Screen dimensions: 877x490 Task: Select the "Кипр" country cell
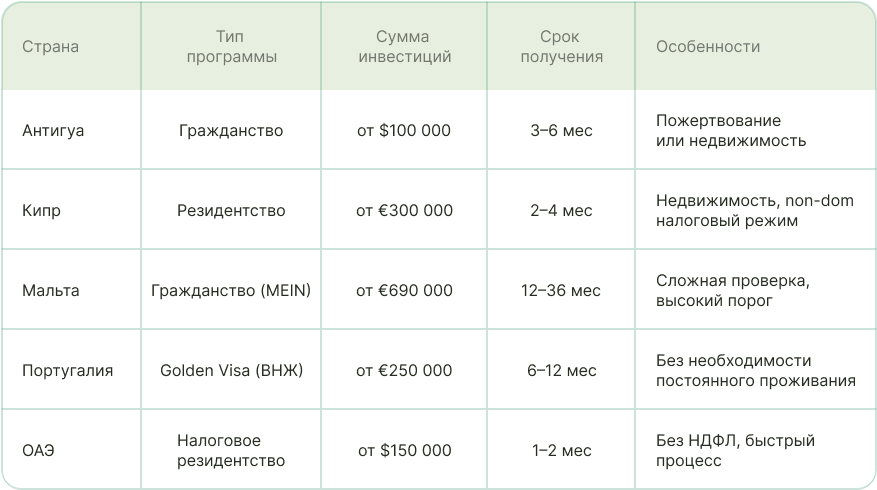tap(41, 211)
